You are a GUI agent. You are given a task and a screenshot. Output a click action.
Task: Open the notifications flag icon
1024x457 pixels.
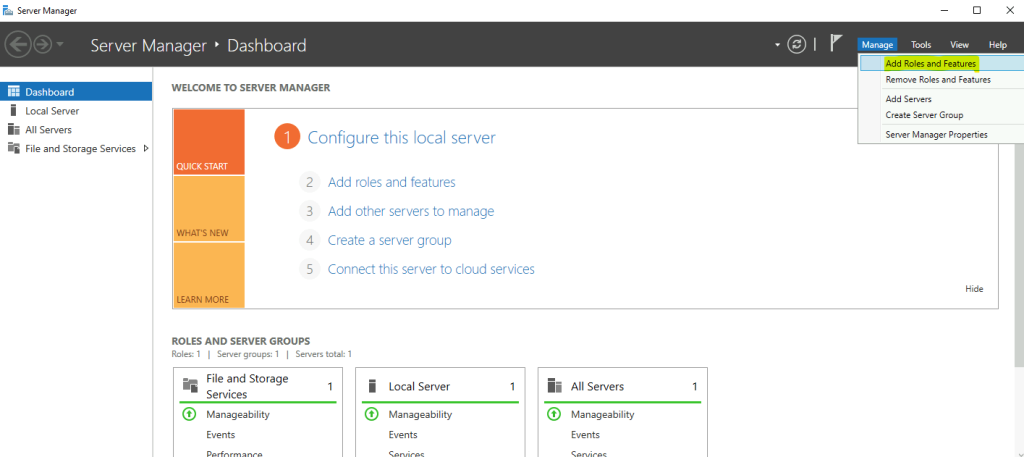pyautogui.click(x=835, y=43)
